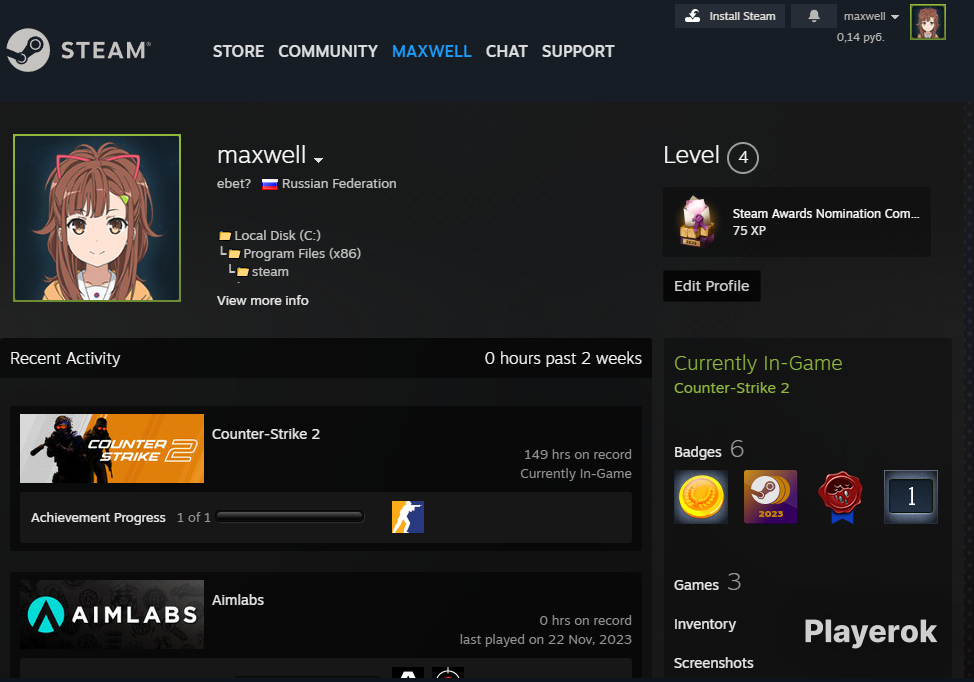Click the Edit Profile button

pyautogui.click(x=712, y=286)
